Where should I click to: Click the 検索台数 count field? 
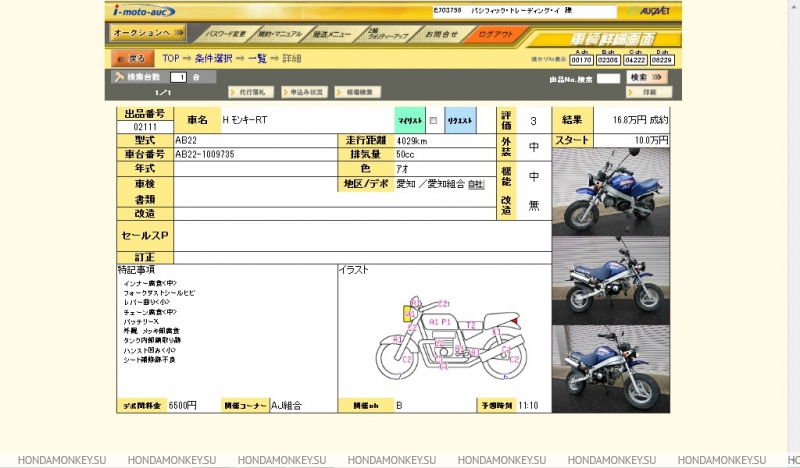coord(178,77)
